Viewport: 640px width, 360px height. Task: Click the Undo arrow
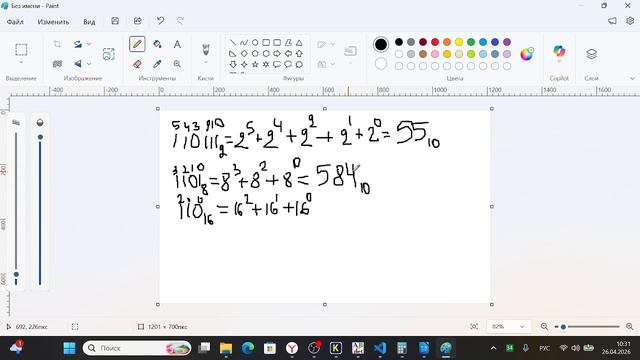(x=160, y=21)
